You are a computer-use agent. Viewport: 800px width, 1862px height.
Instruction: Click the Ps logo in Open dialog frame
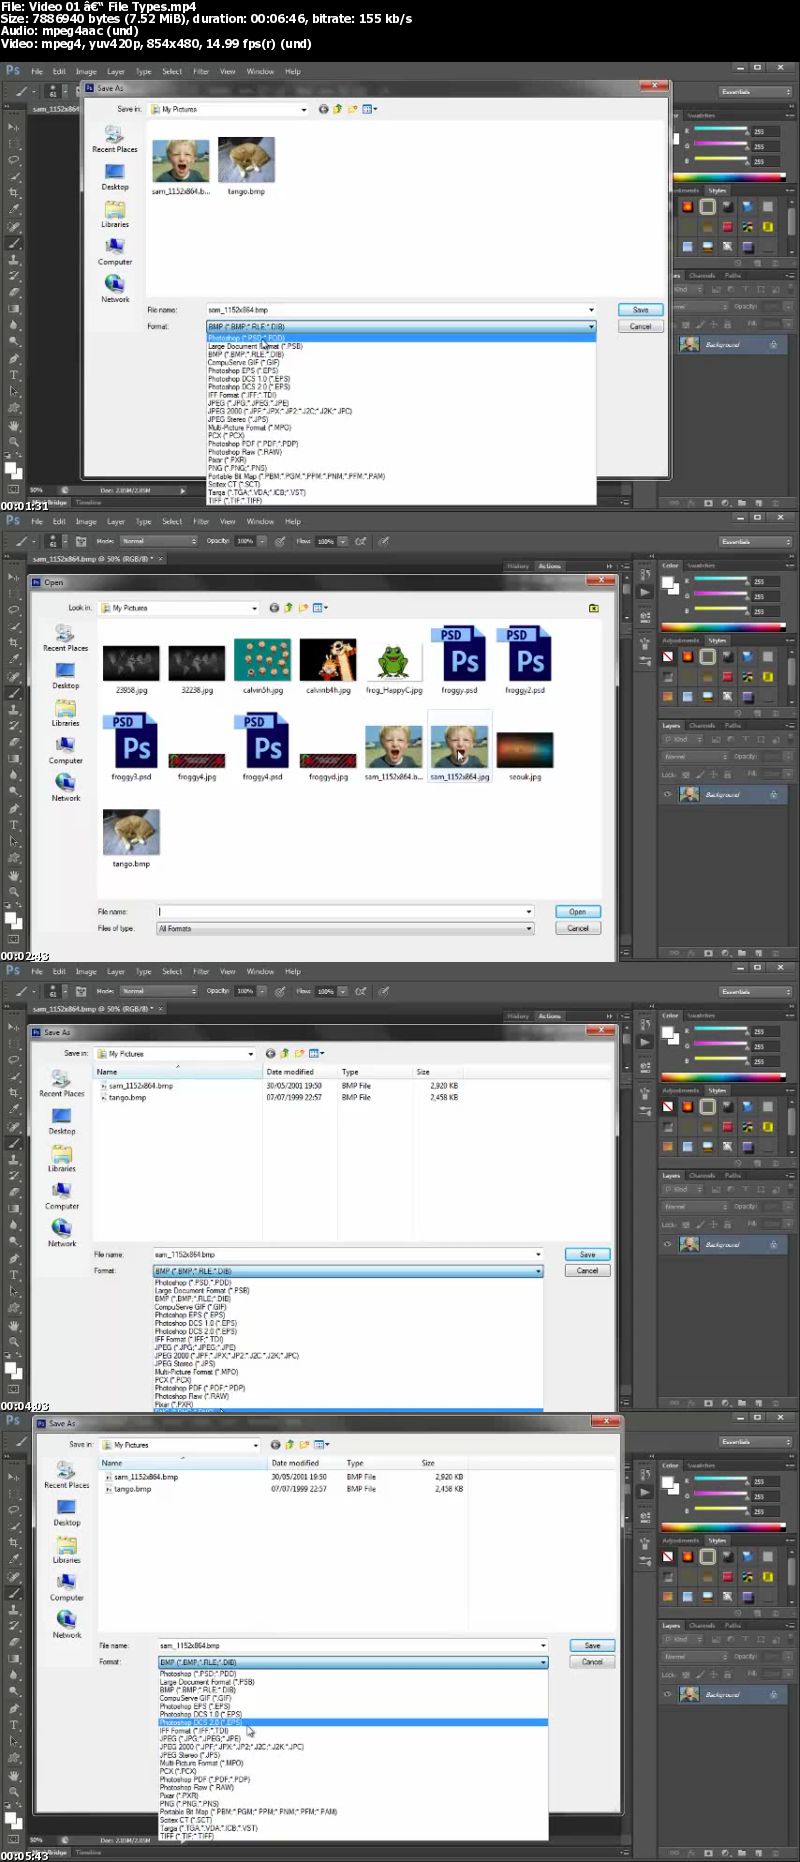pos(13,521)
